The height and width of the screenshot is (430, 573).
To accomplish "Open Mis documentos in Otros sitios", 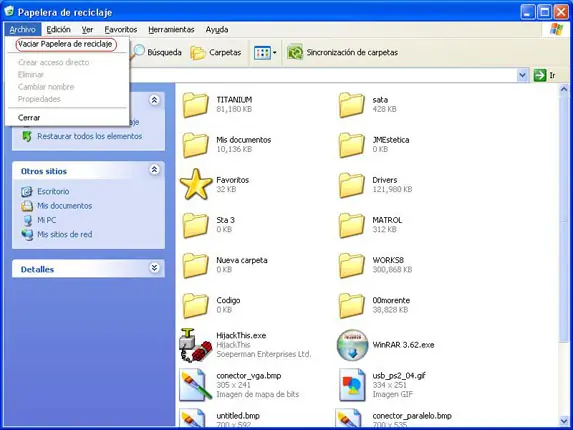I will pos(65,206).
